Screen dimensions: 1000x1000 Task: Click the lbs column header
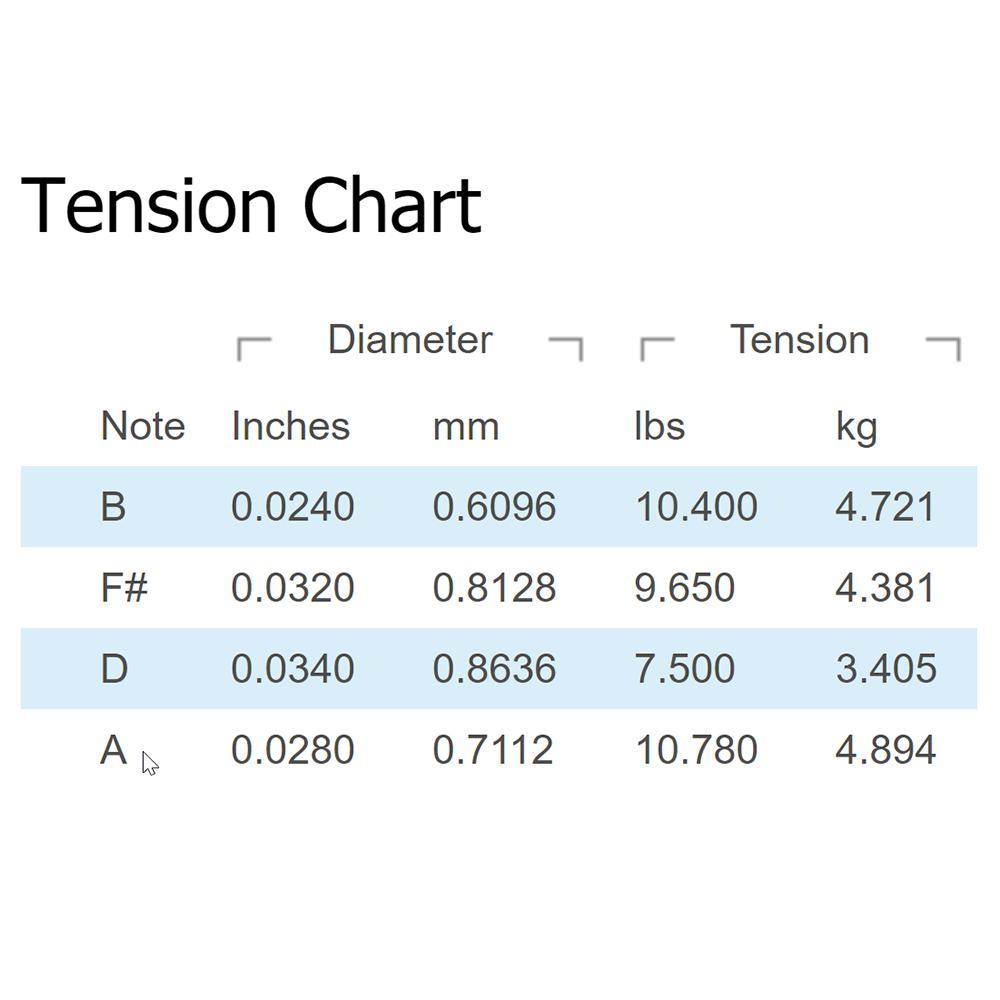659,426
